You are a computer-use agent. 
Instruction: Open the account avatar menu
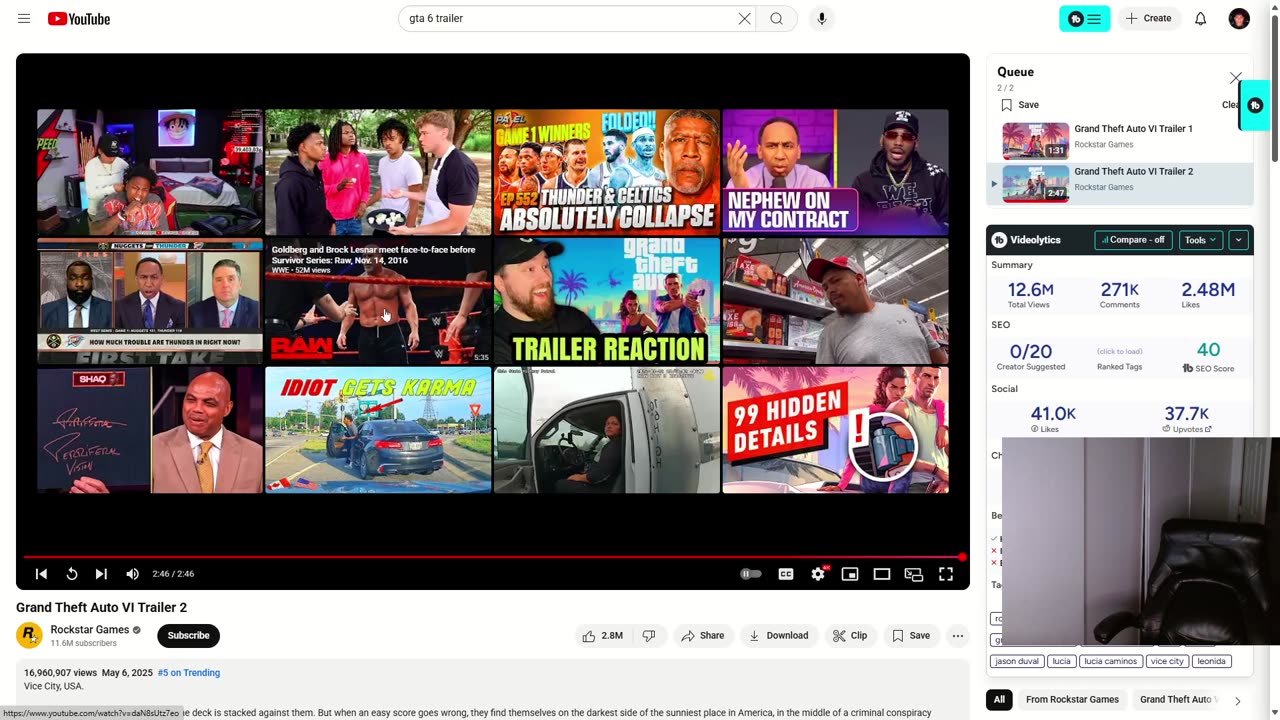click(x=1239, y=19)
